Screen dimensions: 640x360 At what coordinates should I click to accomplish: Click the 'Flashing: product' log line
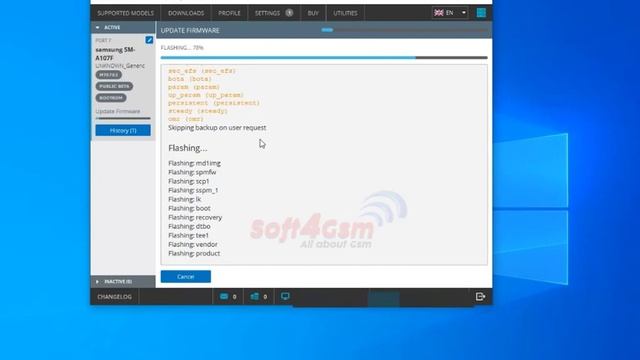[x=194, y=253]
